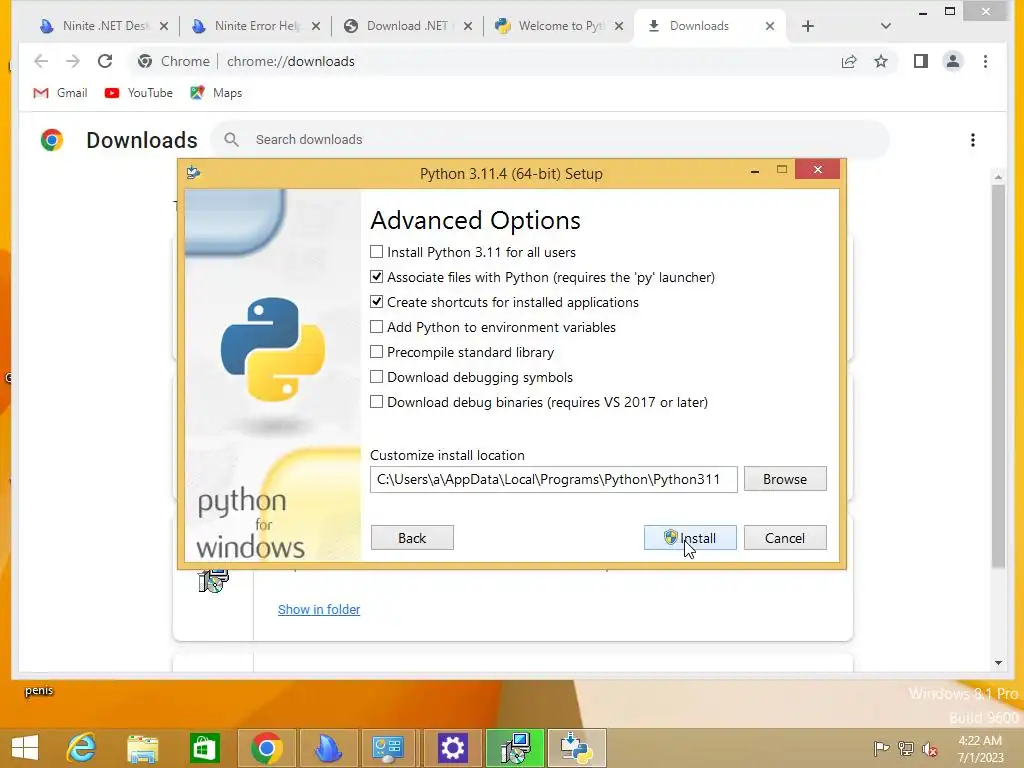The width and height of the screenshot is (1024, 768).
Task: Click the Chrome logo beside Downloads heading
Action: click(x=52, y=140)
